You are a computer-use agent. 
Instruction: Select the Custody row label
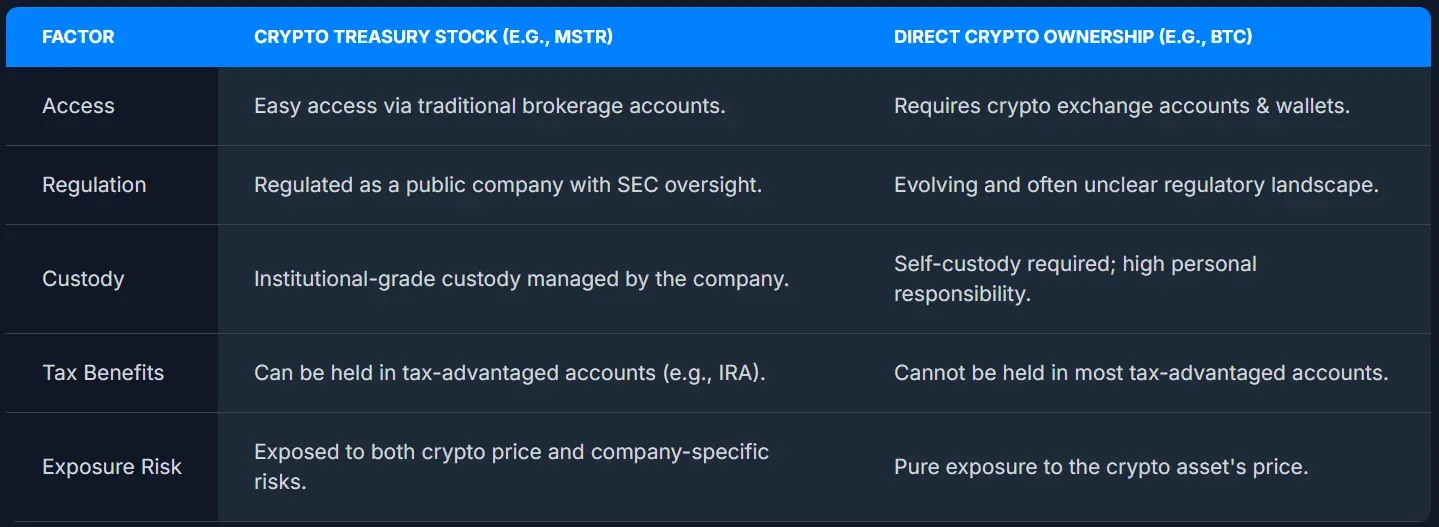pos(83,279)
